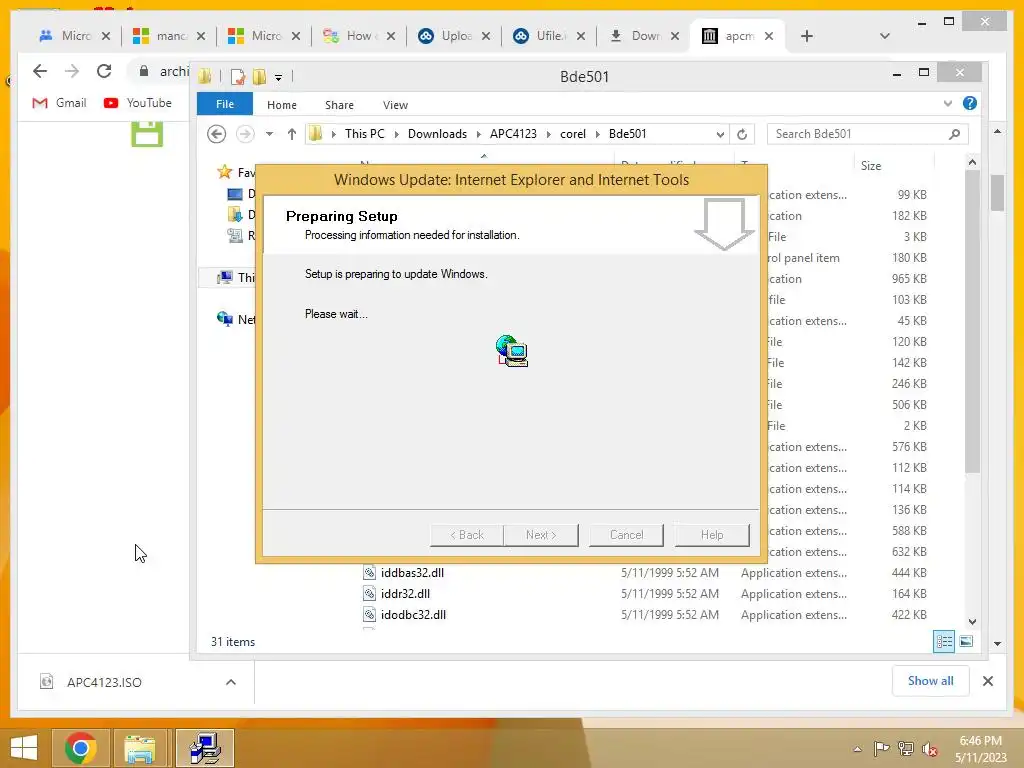Open the Chrome tab search chevron
Image resolution: width=1024 pixels, height=768 pixels.
(x=884, y=36)
